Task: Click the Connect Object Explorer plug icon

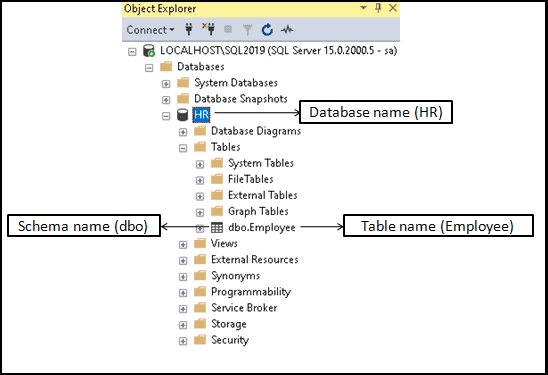Action: click(189, 29)
